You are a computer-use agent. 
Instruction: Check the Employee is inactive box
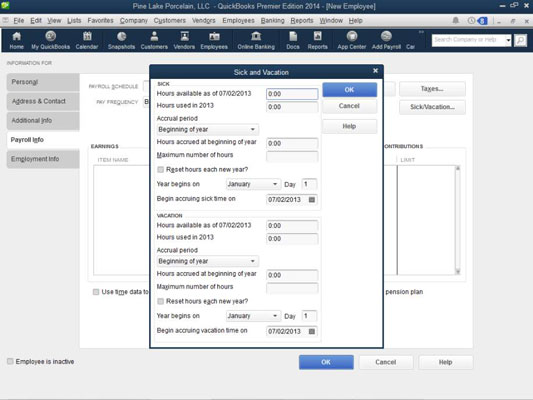[x=10, y=361]
